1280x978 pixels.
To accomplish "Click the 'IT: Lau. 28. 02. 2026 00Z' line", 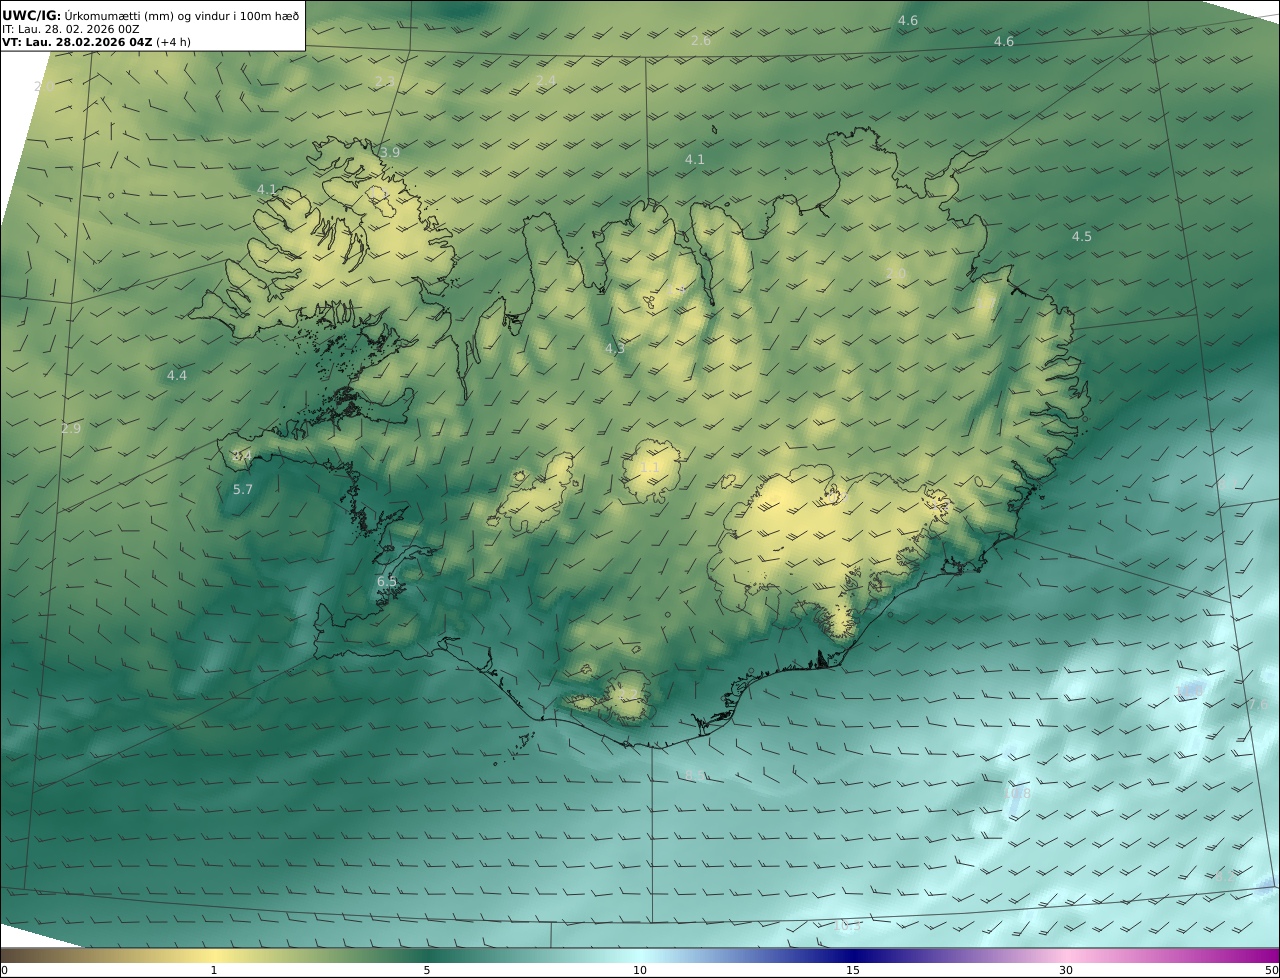I will pos(70,29).
